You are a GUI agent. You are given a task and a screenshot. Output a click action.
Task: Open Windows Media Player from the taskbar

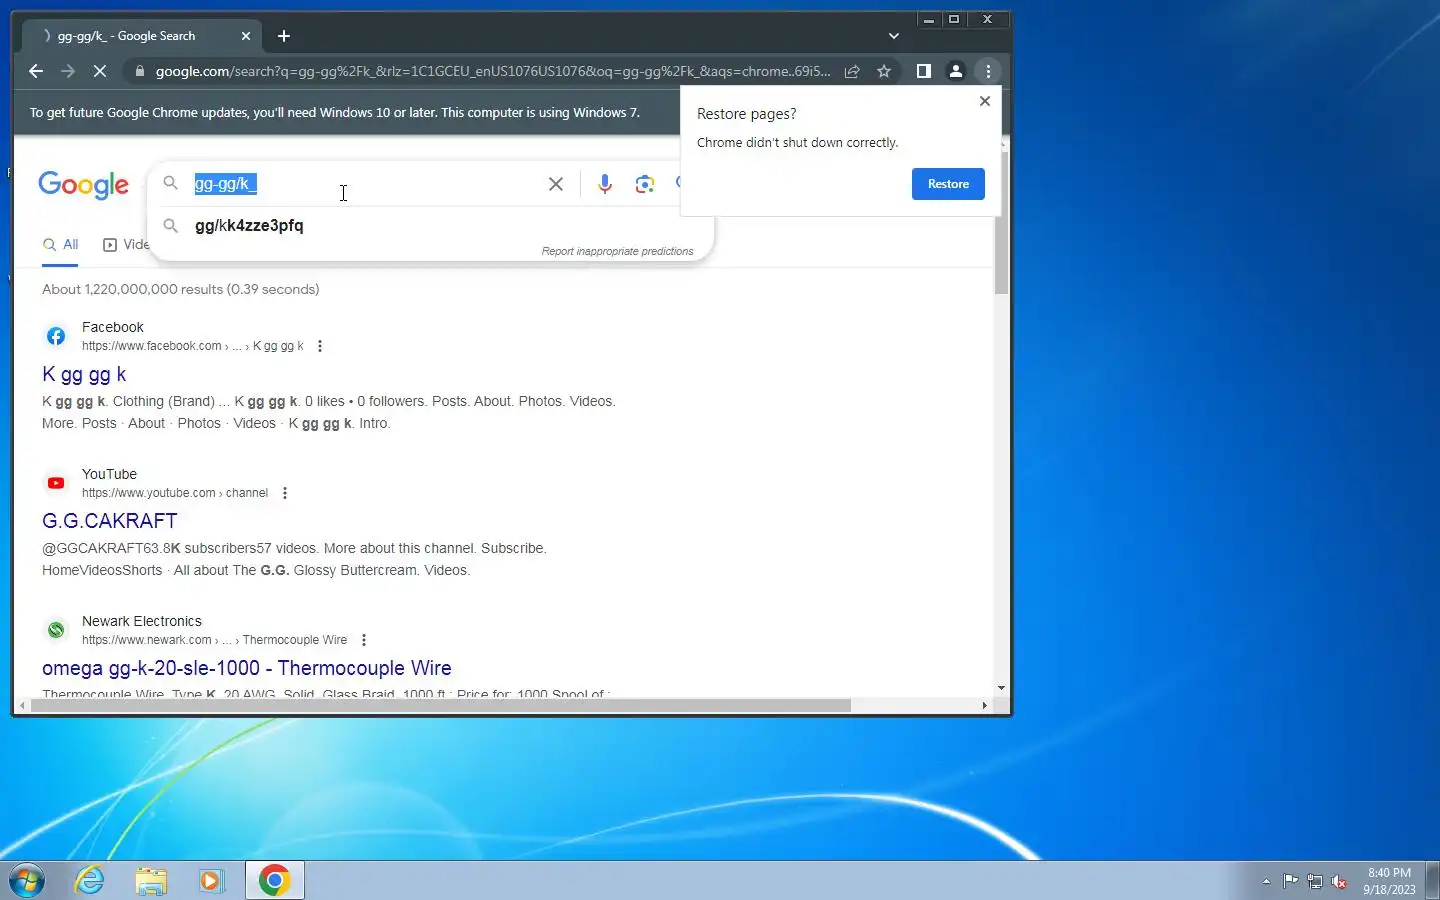tap(211, 881)
